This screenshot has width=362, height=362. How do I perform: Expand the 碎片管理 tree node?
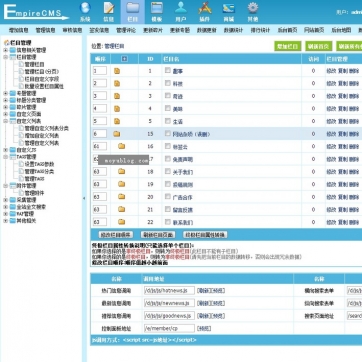tap(5, 107)
